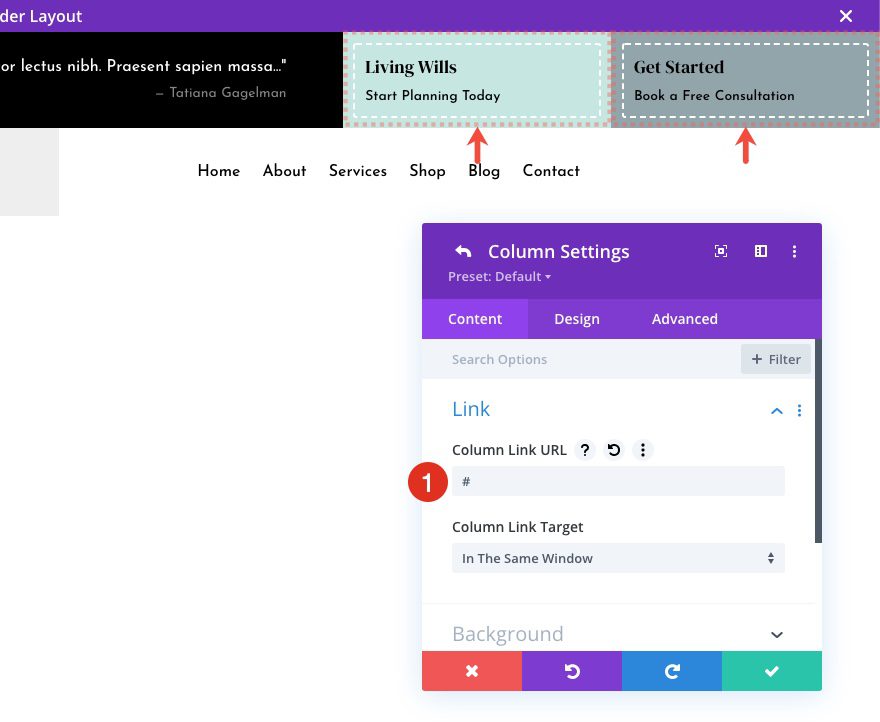Switch to the Advanced tab
Image resolution: width=880 pixels, height=722 pixels.
pos(684,319)
